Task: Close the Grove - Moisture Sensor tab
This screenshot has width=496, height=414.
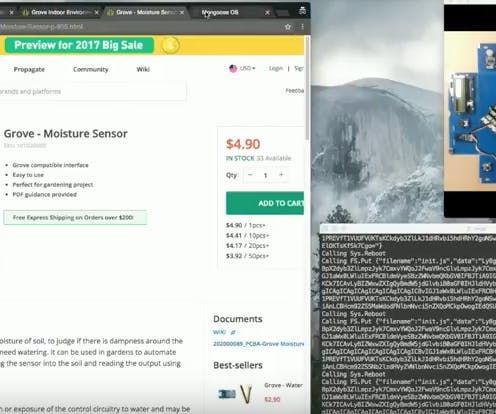Action: [x=182, y=13]
